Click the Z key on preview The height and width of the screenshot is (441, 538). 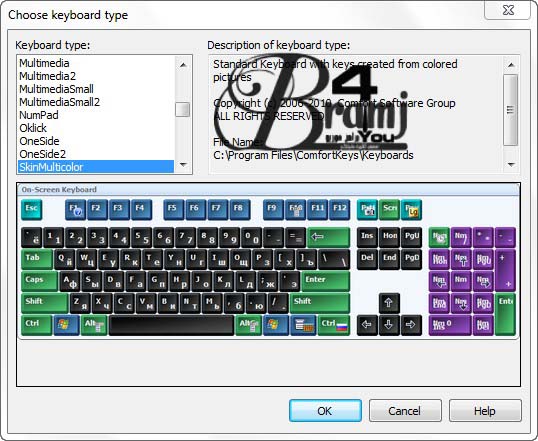point(81,303)
